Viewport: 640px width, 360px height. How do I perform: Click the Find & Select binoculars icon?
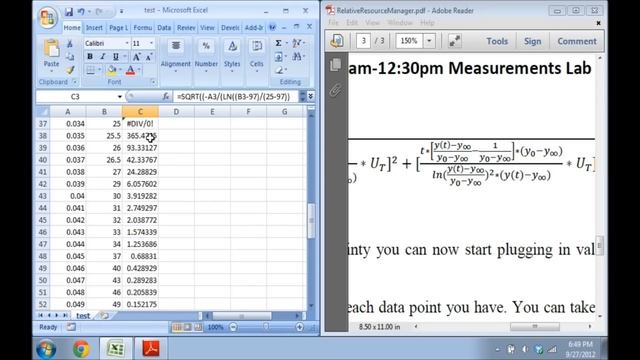click(x=297, y=56)
